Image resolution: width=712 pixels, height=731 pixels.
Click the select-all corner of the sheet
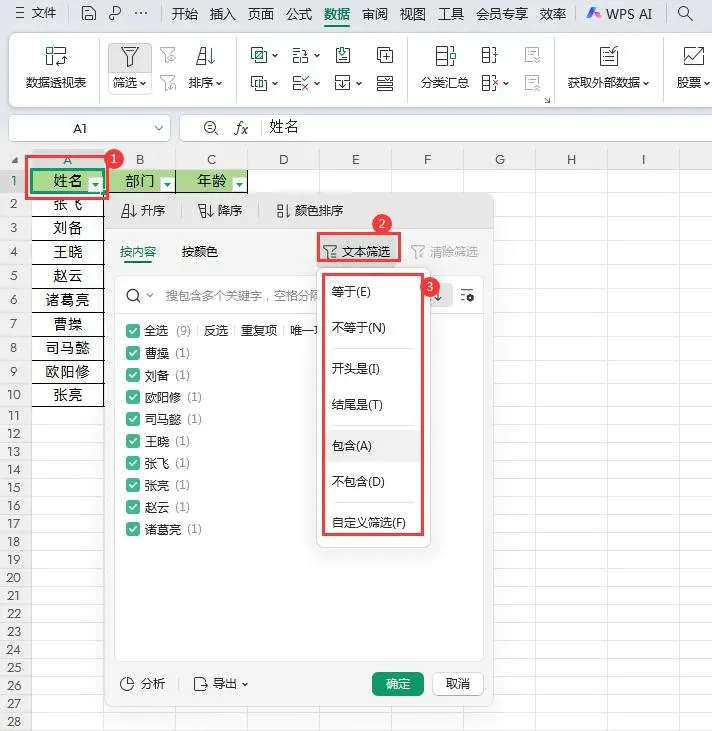(14, 160)
